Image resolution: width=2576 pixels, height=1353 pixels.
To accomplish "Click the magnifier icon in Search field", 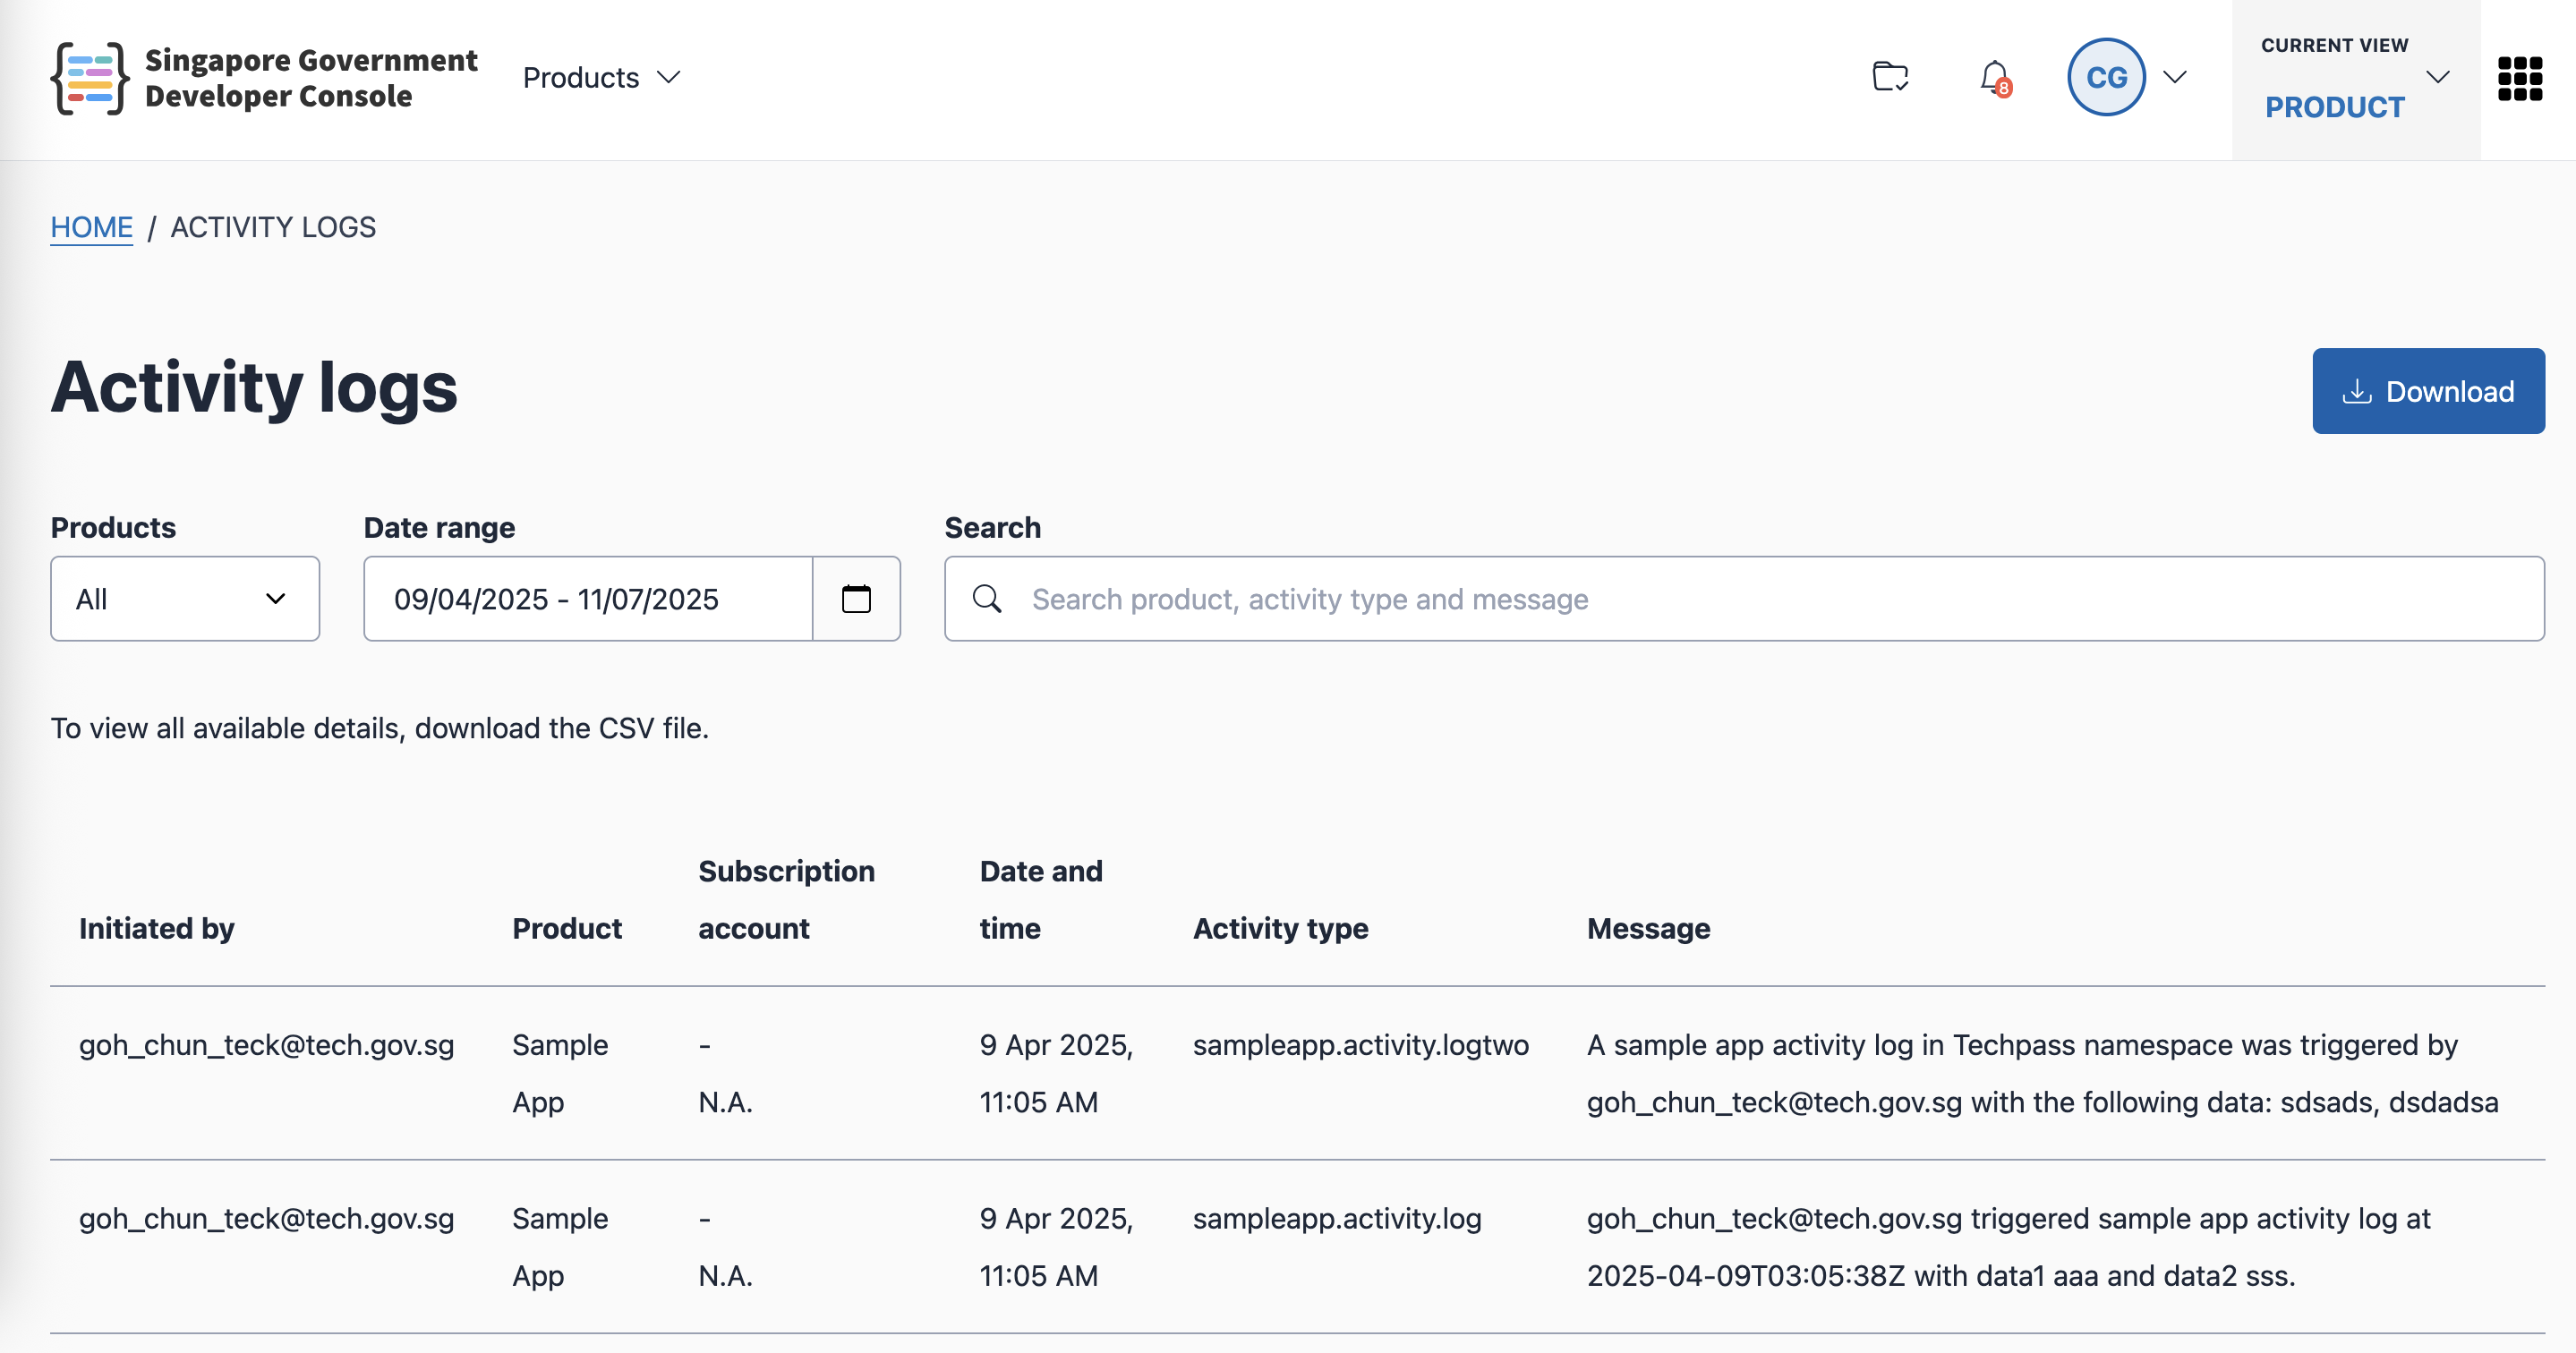I will pos(987,598).
